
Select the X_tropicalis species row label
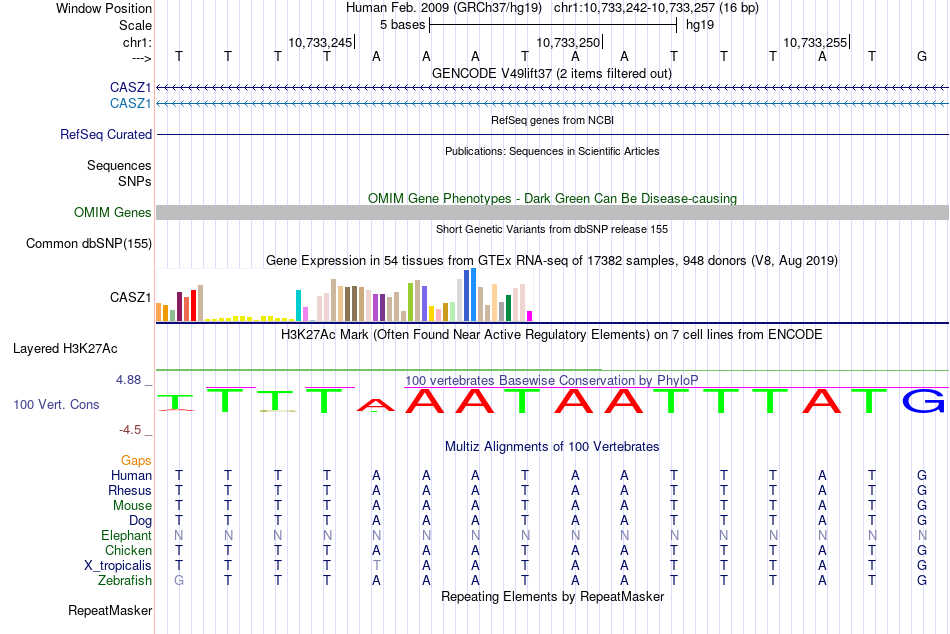click(118, 566)
